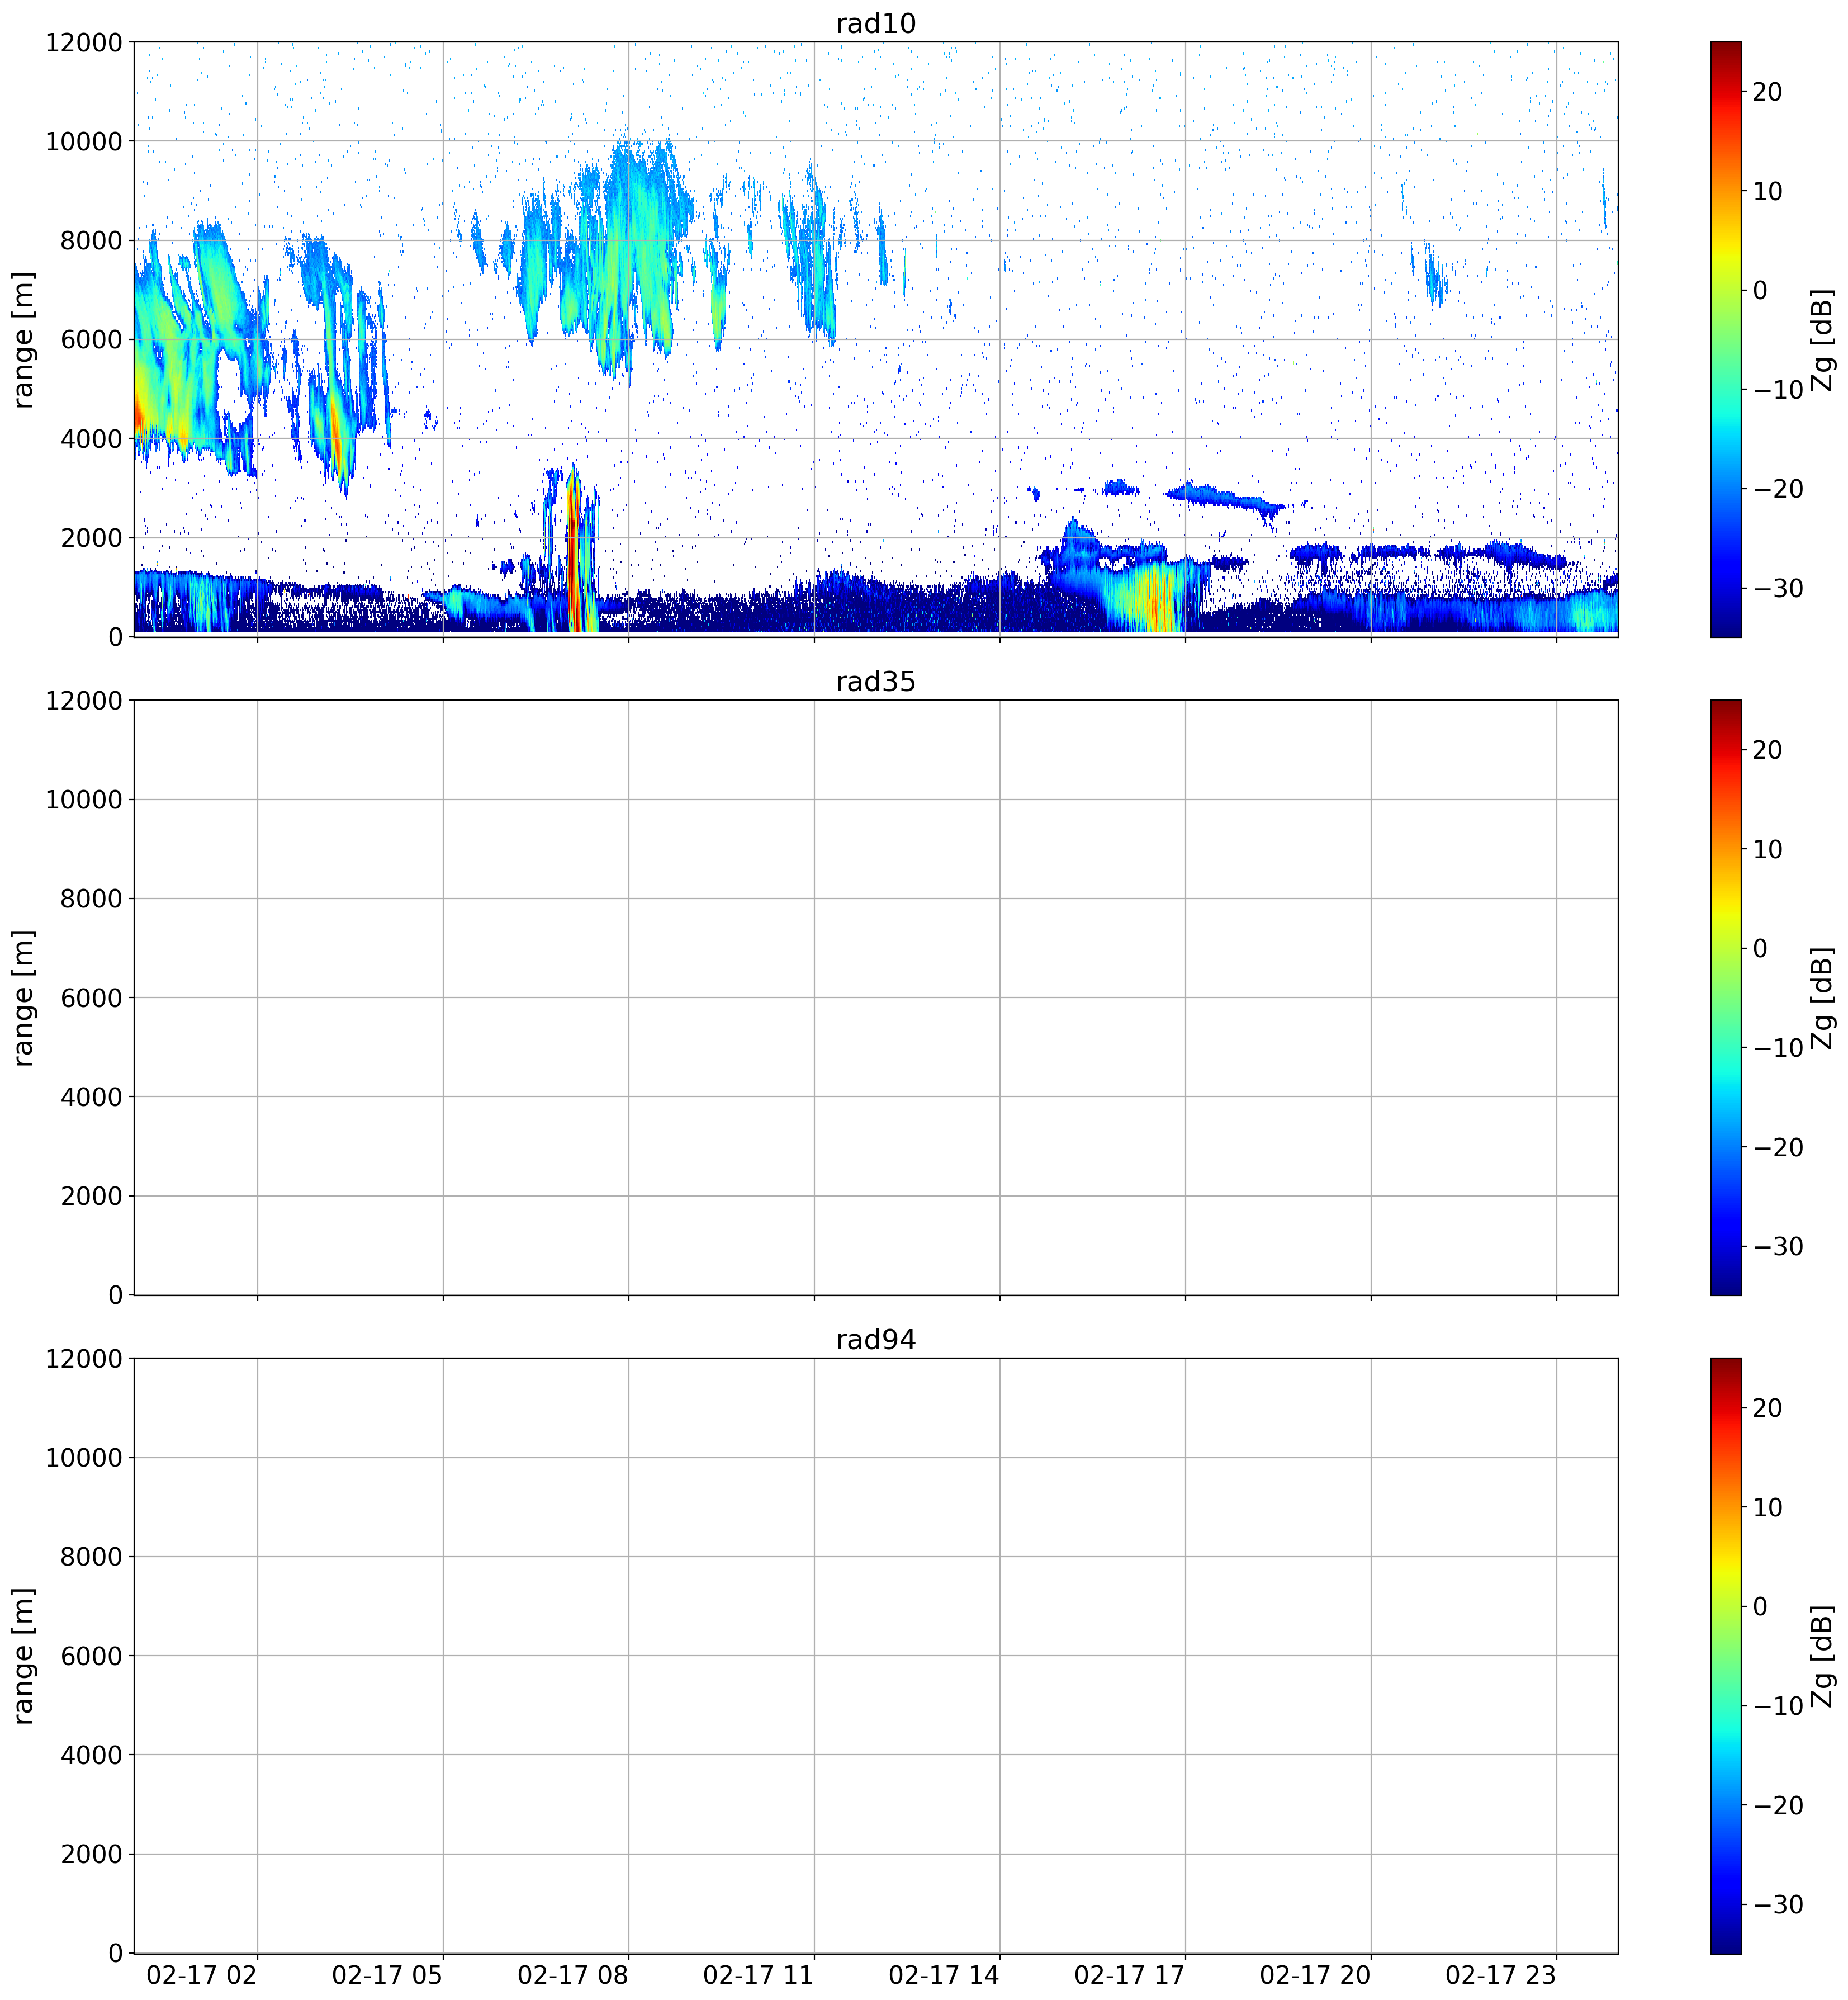Click the −20 tick on rad35 colorbar
Screen dimensions: 1848x2000
(x=1778, y=1146)
